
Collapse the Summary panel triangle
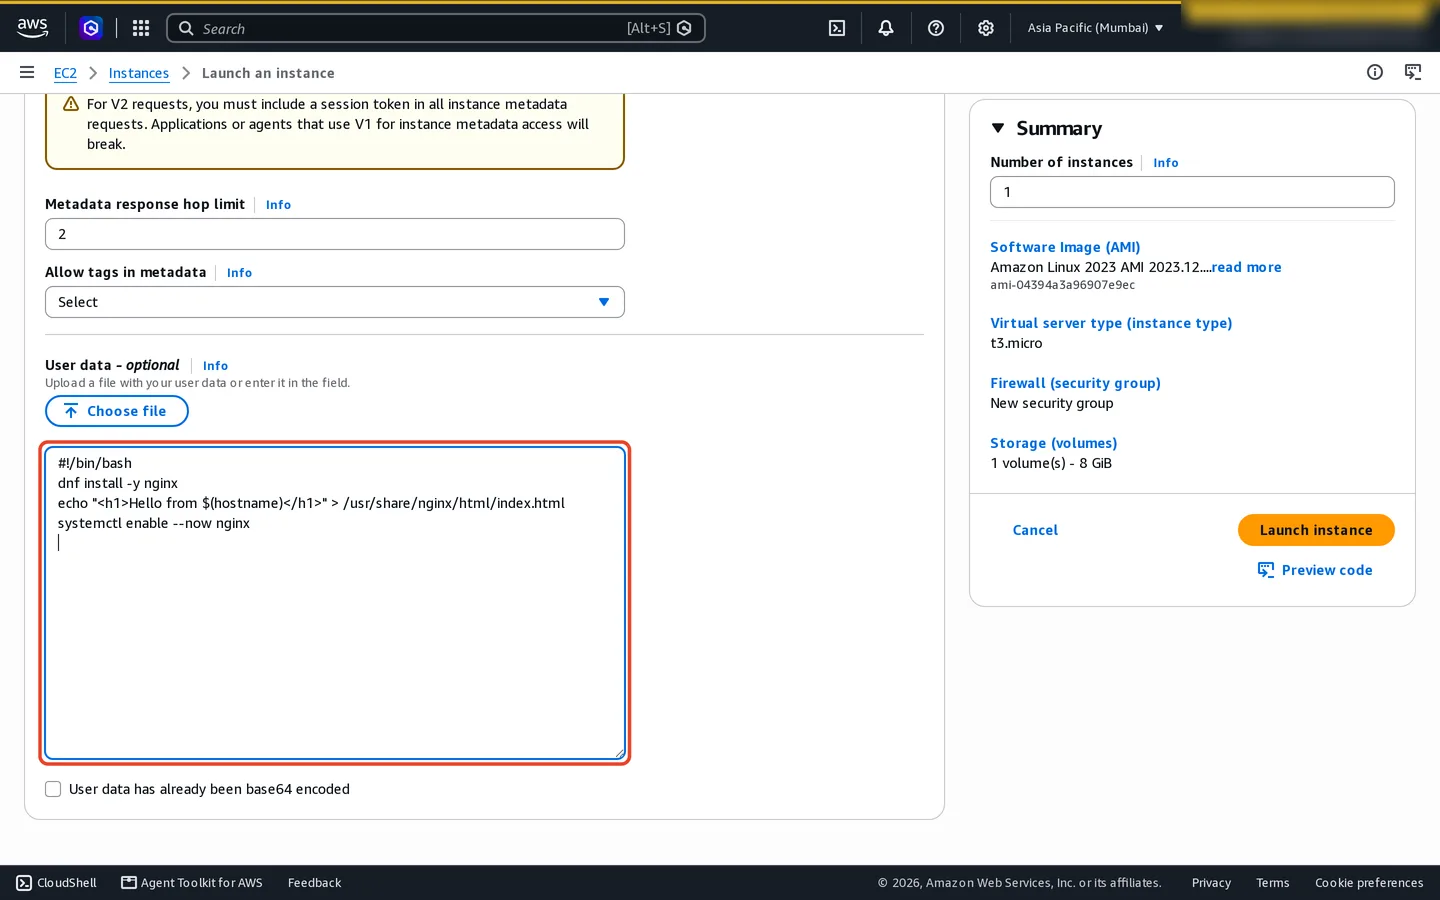coord(998,128)
